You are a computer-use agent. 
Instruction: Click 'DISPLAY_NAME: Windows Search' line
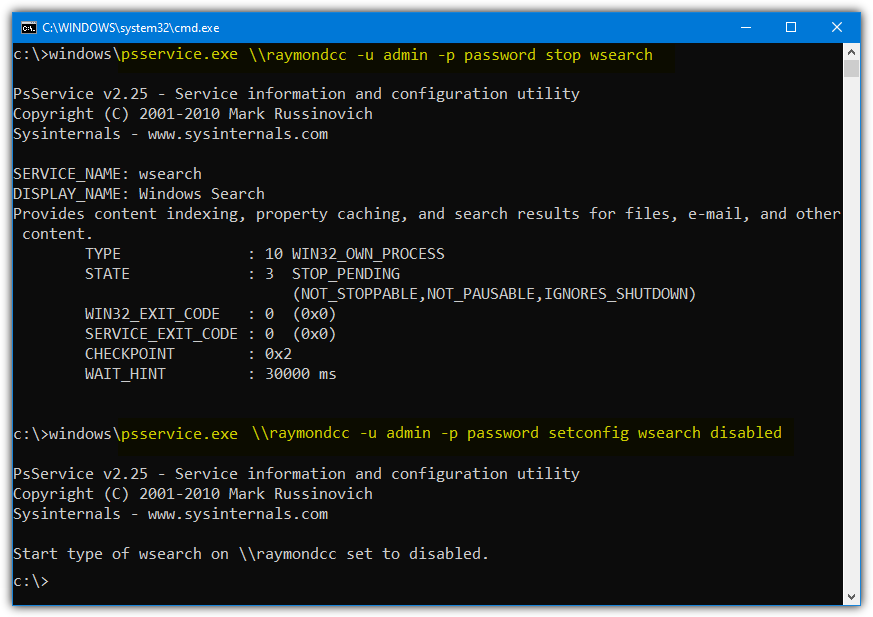tap(139, 194)
